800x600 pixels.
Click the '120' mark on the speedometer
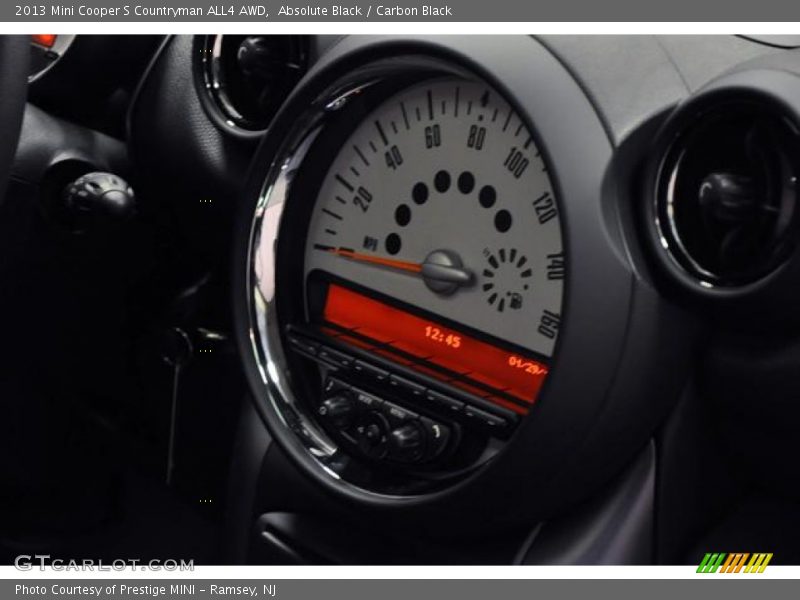[x=544, y=207]
